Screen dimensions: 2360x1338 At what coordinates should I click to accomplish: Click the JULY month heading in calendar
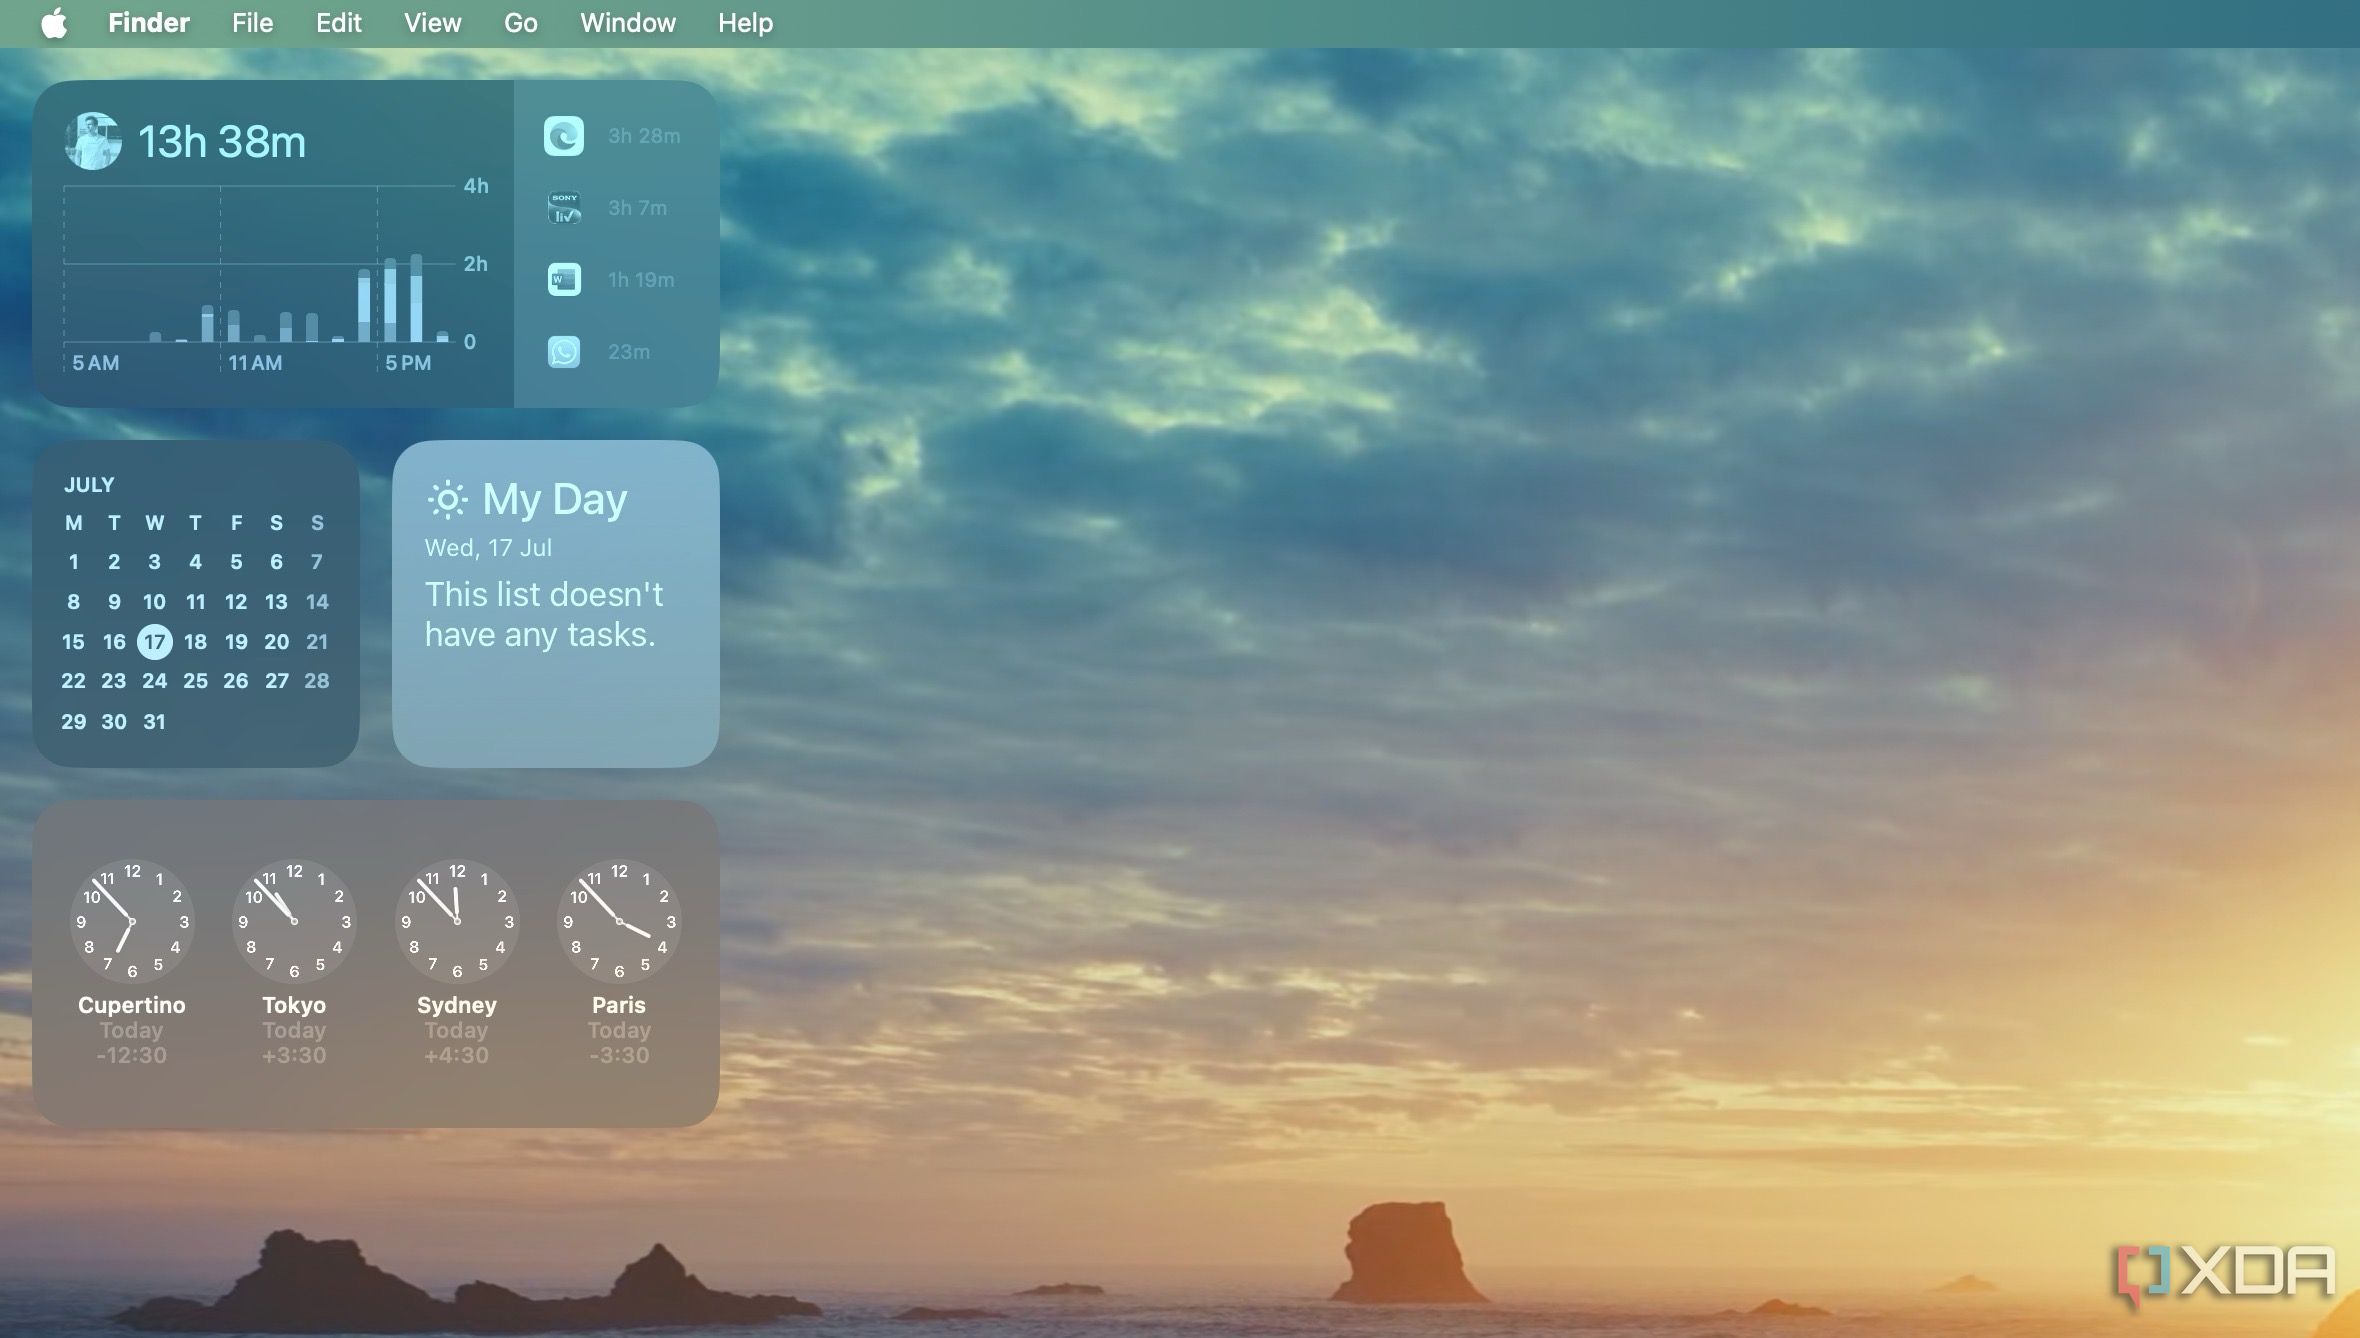(89, 485)
